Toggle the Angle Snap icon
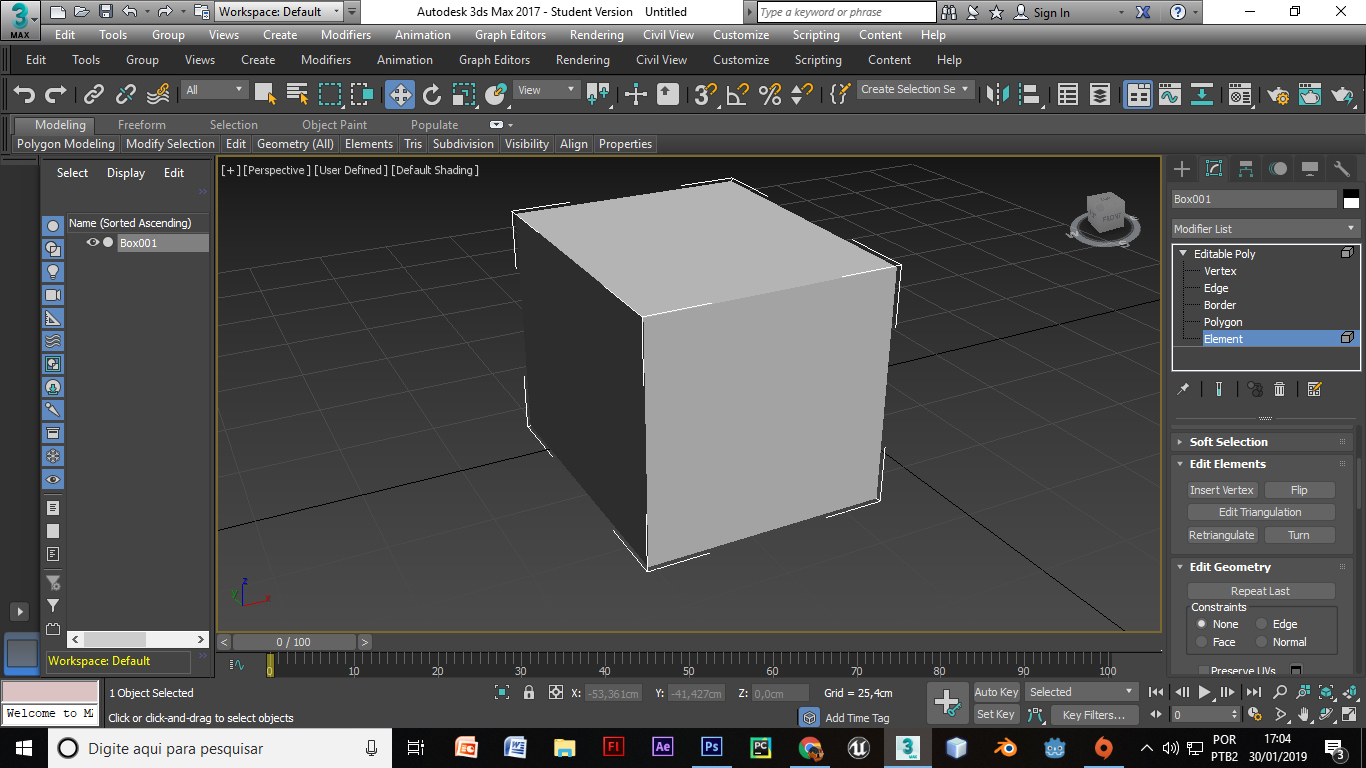 pyautogui.click(x=738, y=94)
